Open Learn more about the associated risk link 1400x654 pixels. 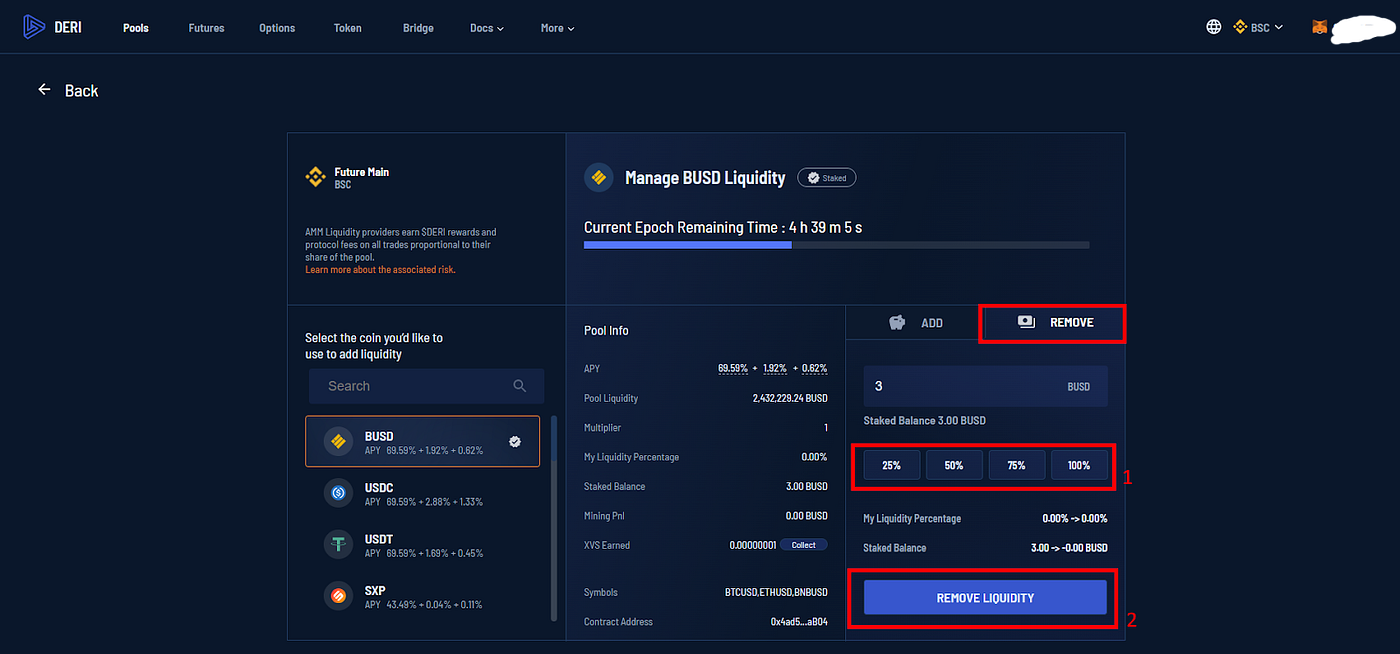pyautogui.click(x=380, y=270)
